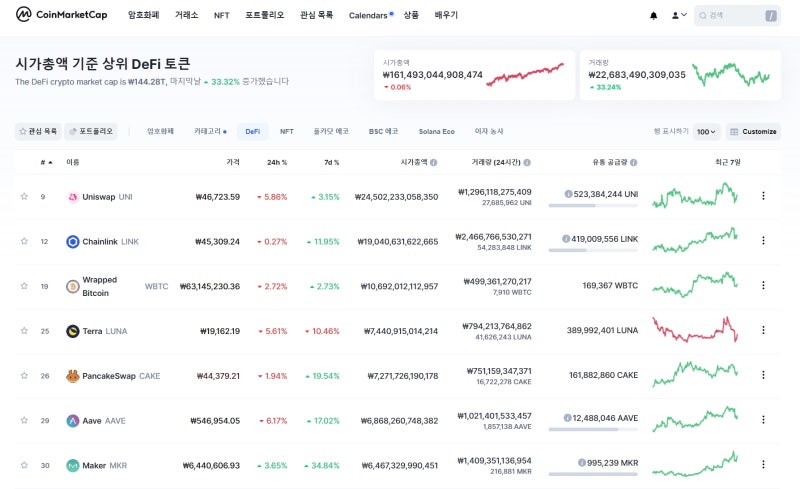Click the 포트폴리오 filter button
Image resolution: width=800 pixels, height=489 pixels.
[91, 131]
